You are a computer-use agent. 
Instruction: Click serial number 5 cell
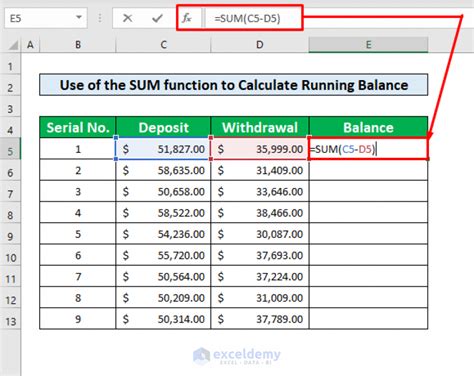coord(78,234)
